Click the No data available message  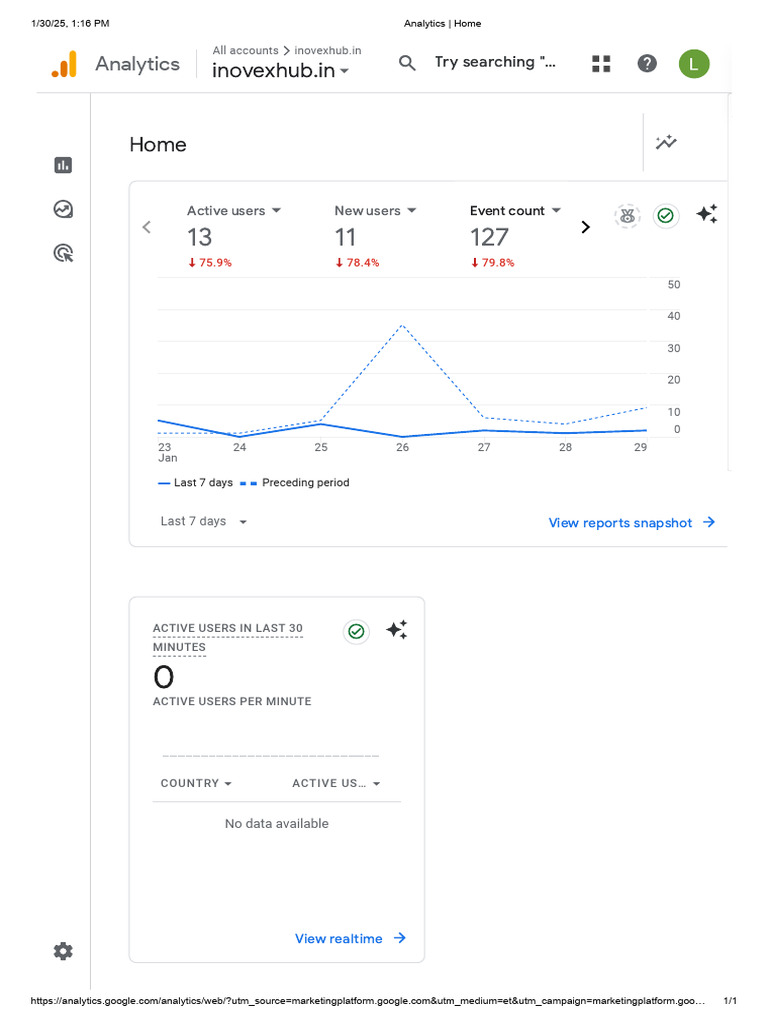tap(277, 824)
